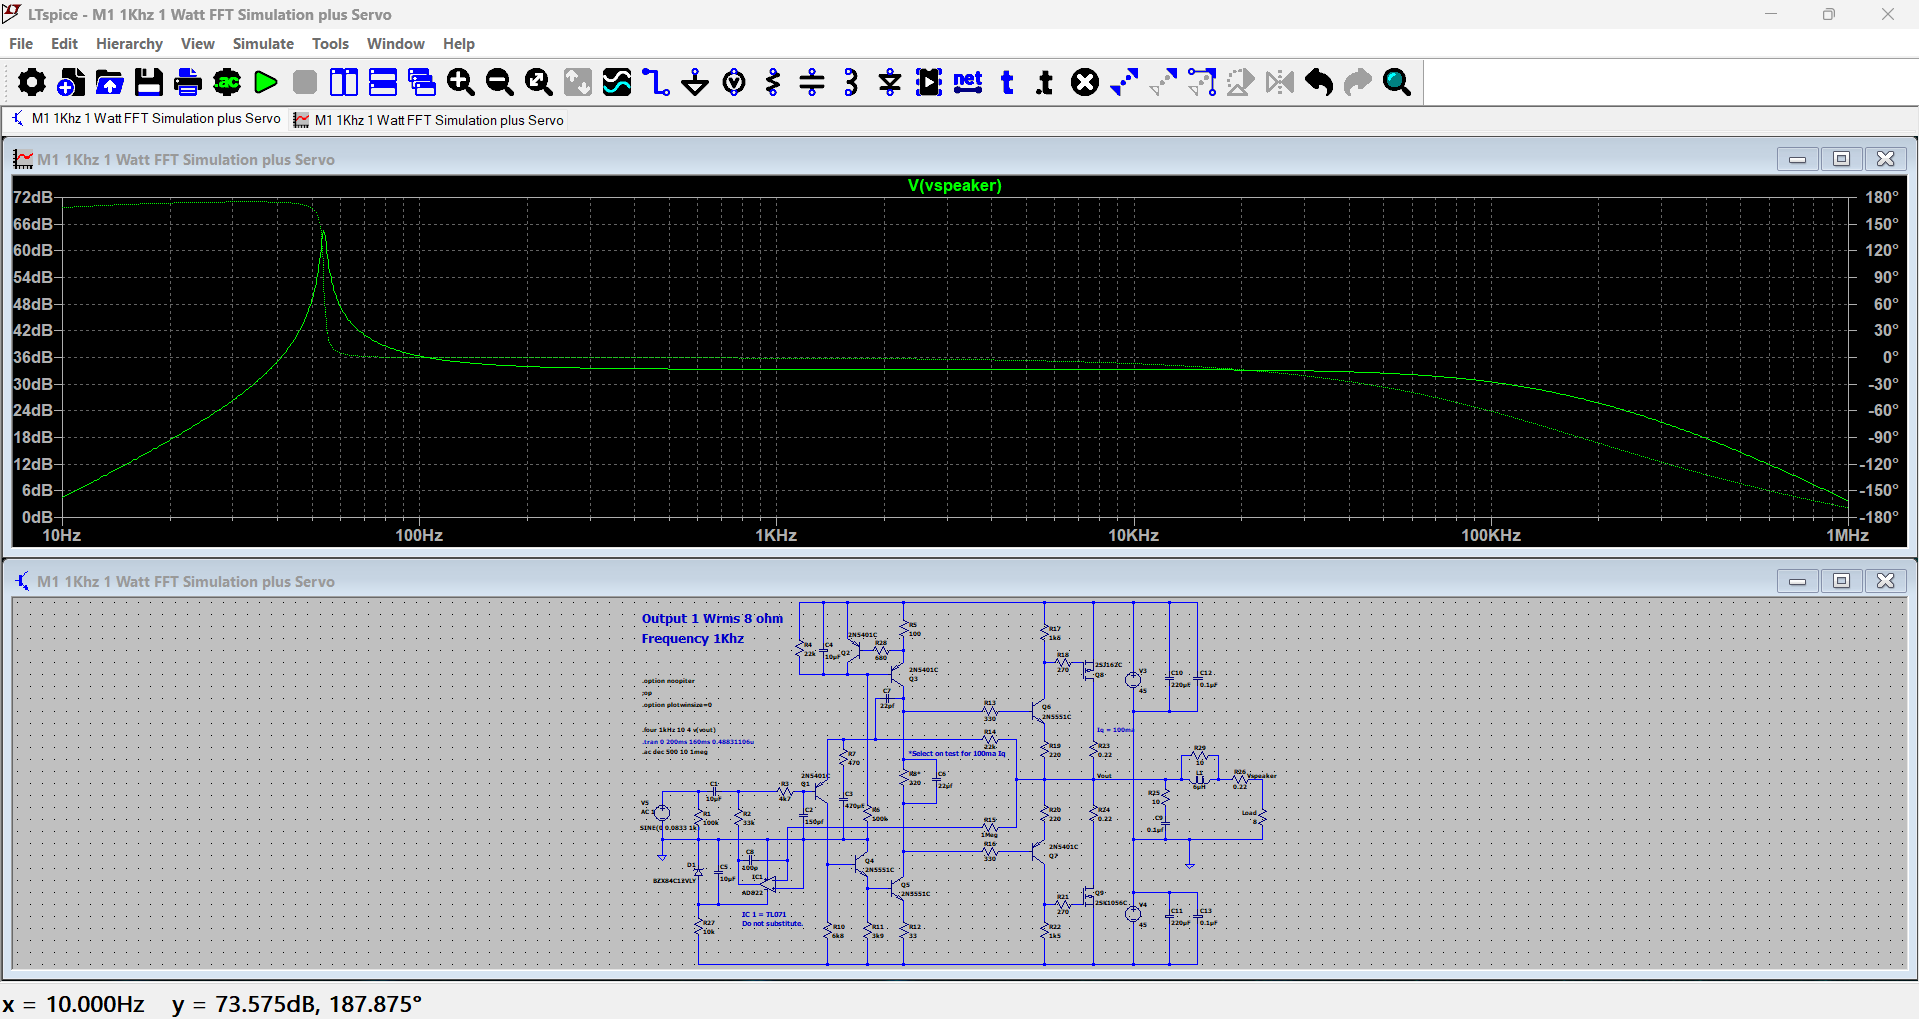Place a net label

(968, 82)
